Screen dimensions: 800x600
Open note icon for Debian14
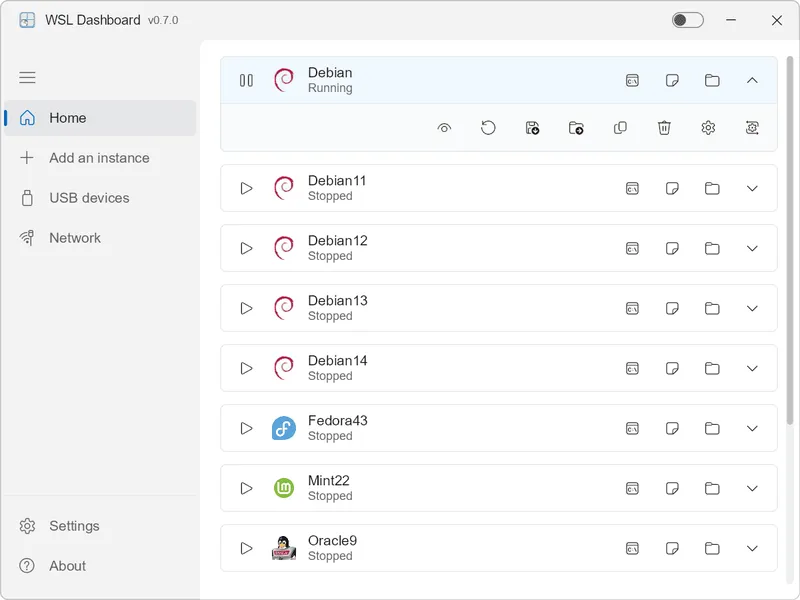coord(672,368)
